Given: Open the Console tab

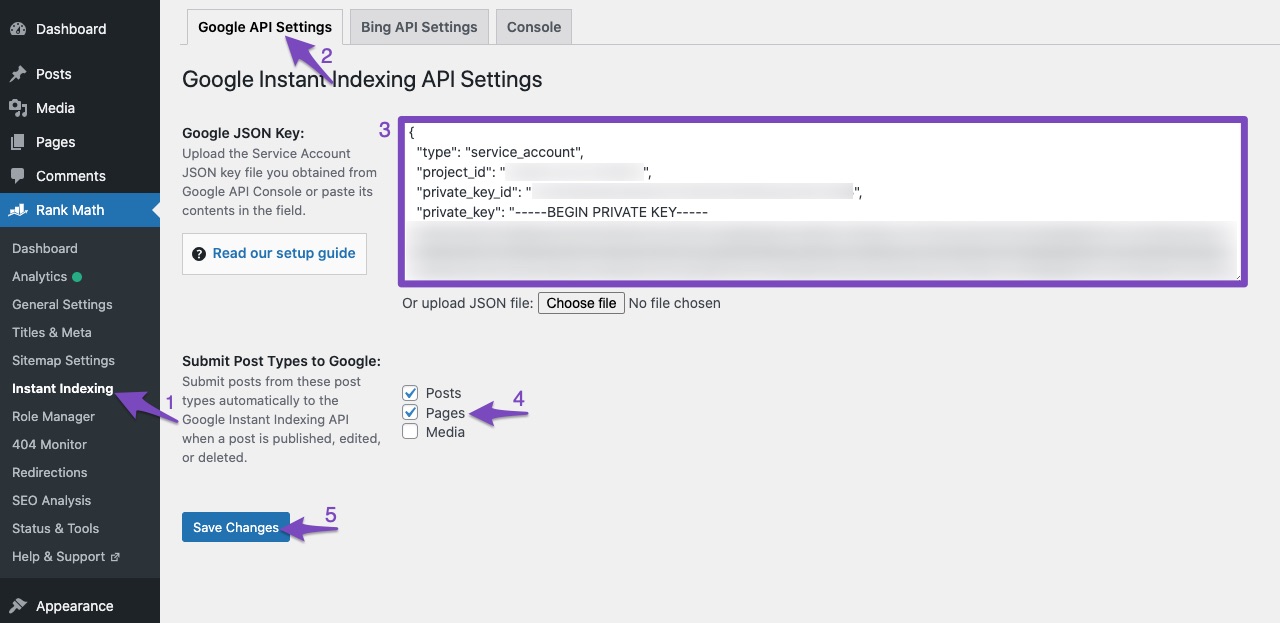Looking at the screenshot, I should tap(534, 27).
